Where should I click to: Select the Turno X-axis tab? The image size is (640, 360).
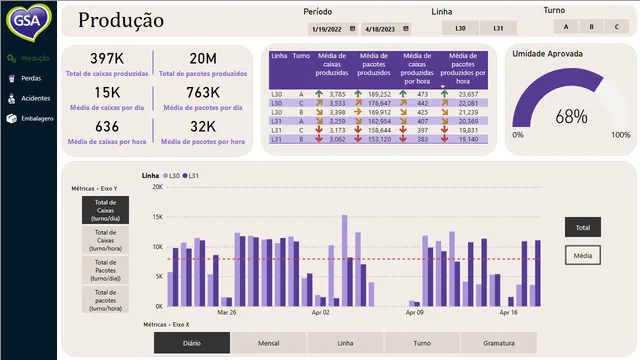(x=422, y=343)
